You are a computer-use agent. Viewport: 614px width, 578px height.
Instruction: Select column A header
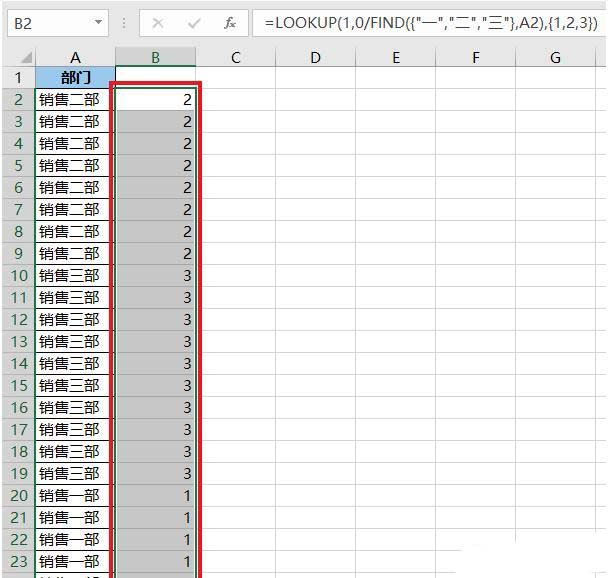(x=75, y=58)
